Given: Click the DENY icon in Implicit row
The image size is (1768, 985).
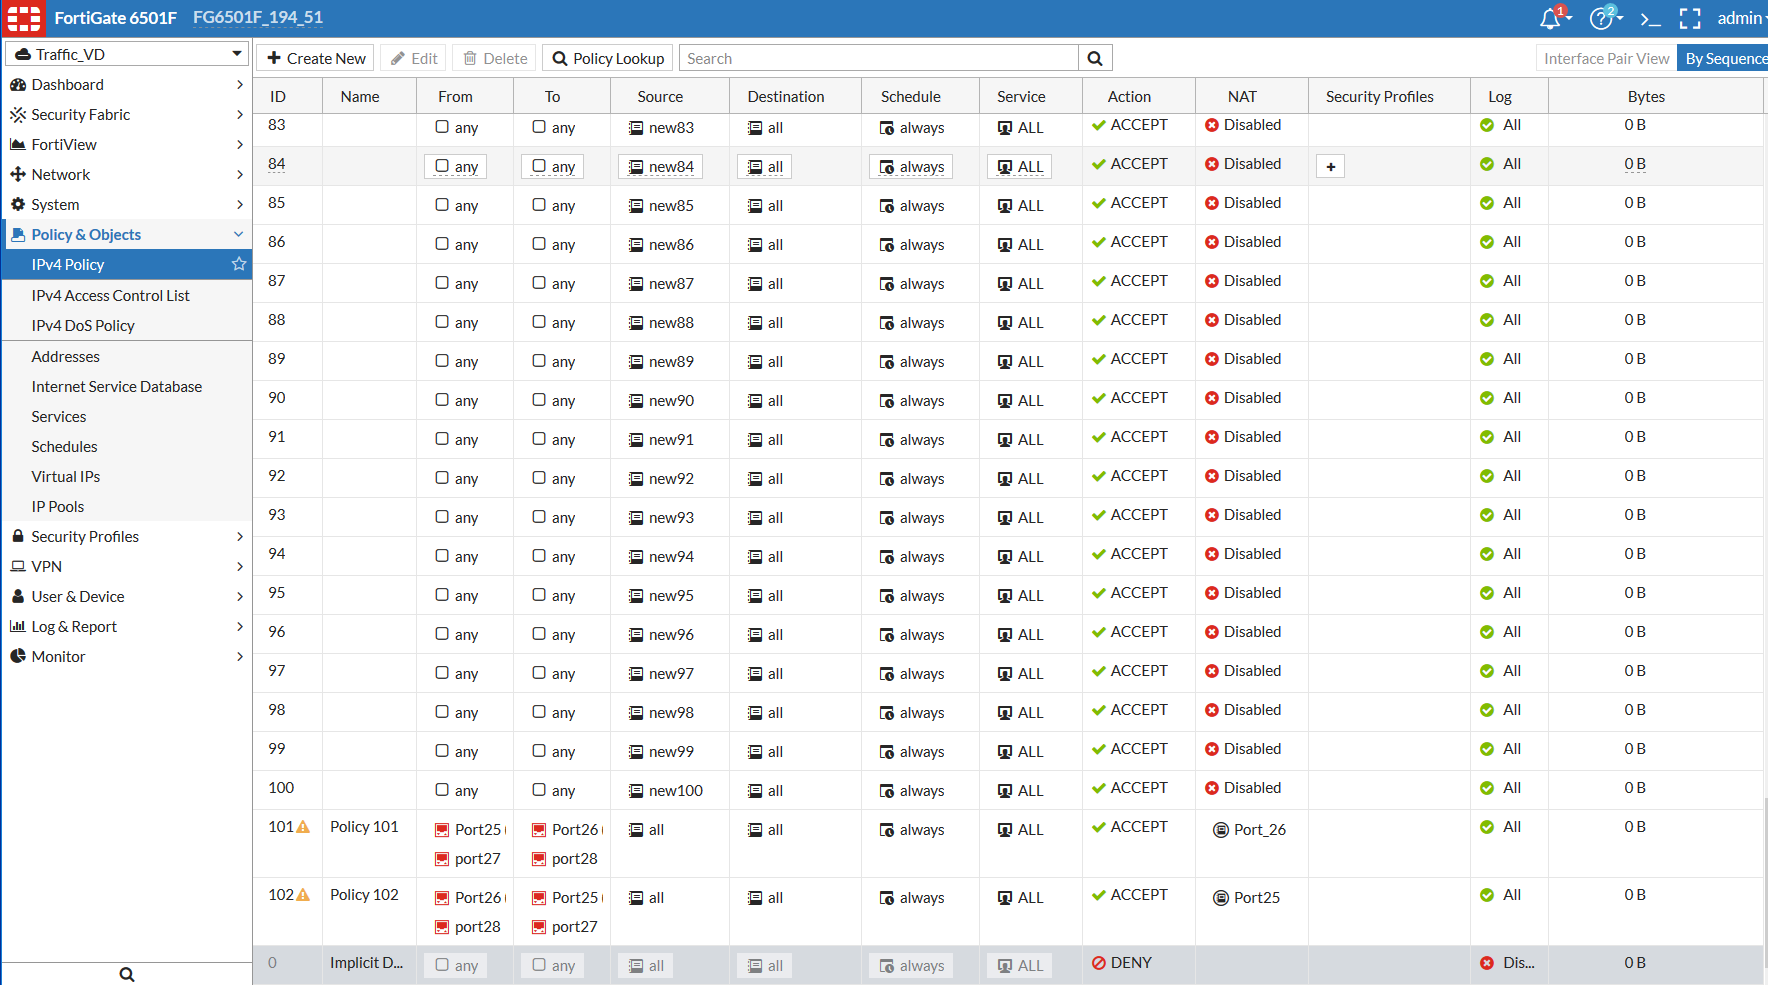Looking at the screenshot, I should click(1099, 963).
